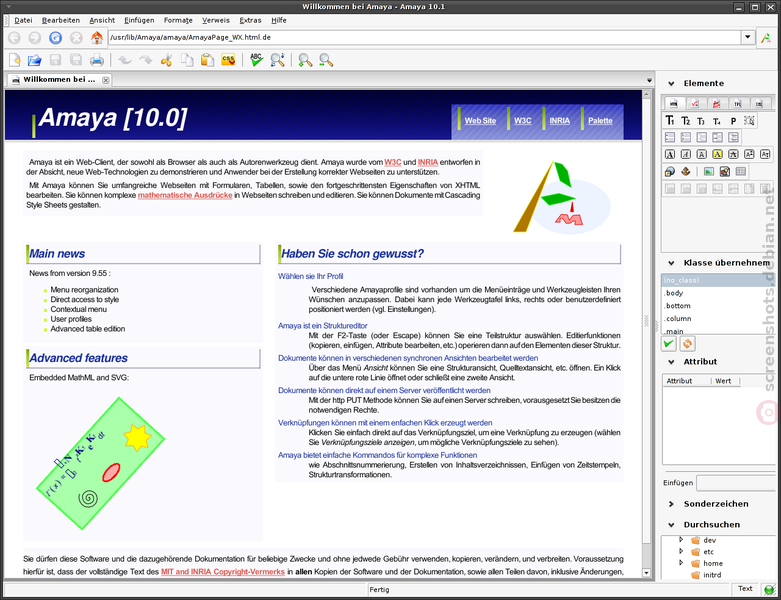The width and height of the screenshot is (781, 600).
Task: Zoom in with the green plus magnifier
Action: click(x=305, y=60)
